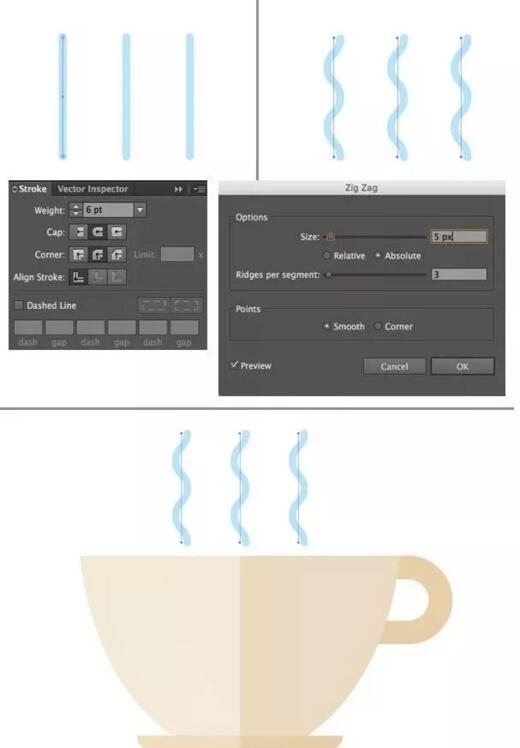Click the dash alignment preserve icon
Screen dimensions: 520x748
(154, 305)
